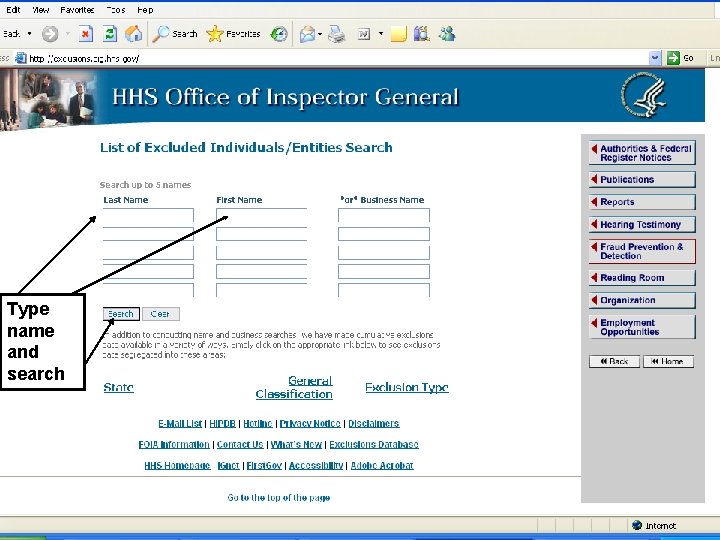Viewport: 720px width, 540px height.
Task: Open Fraud Prevention & Detection button
Action: pos(642,251)
